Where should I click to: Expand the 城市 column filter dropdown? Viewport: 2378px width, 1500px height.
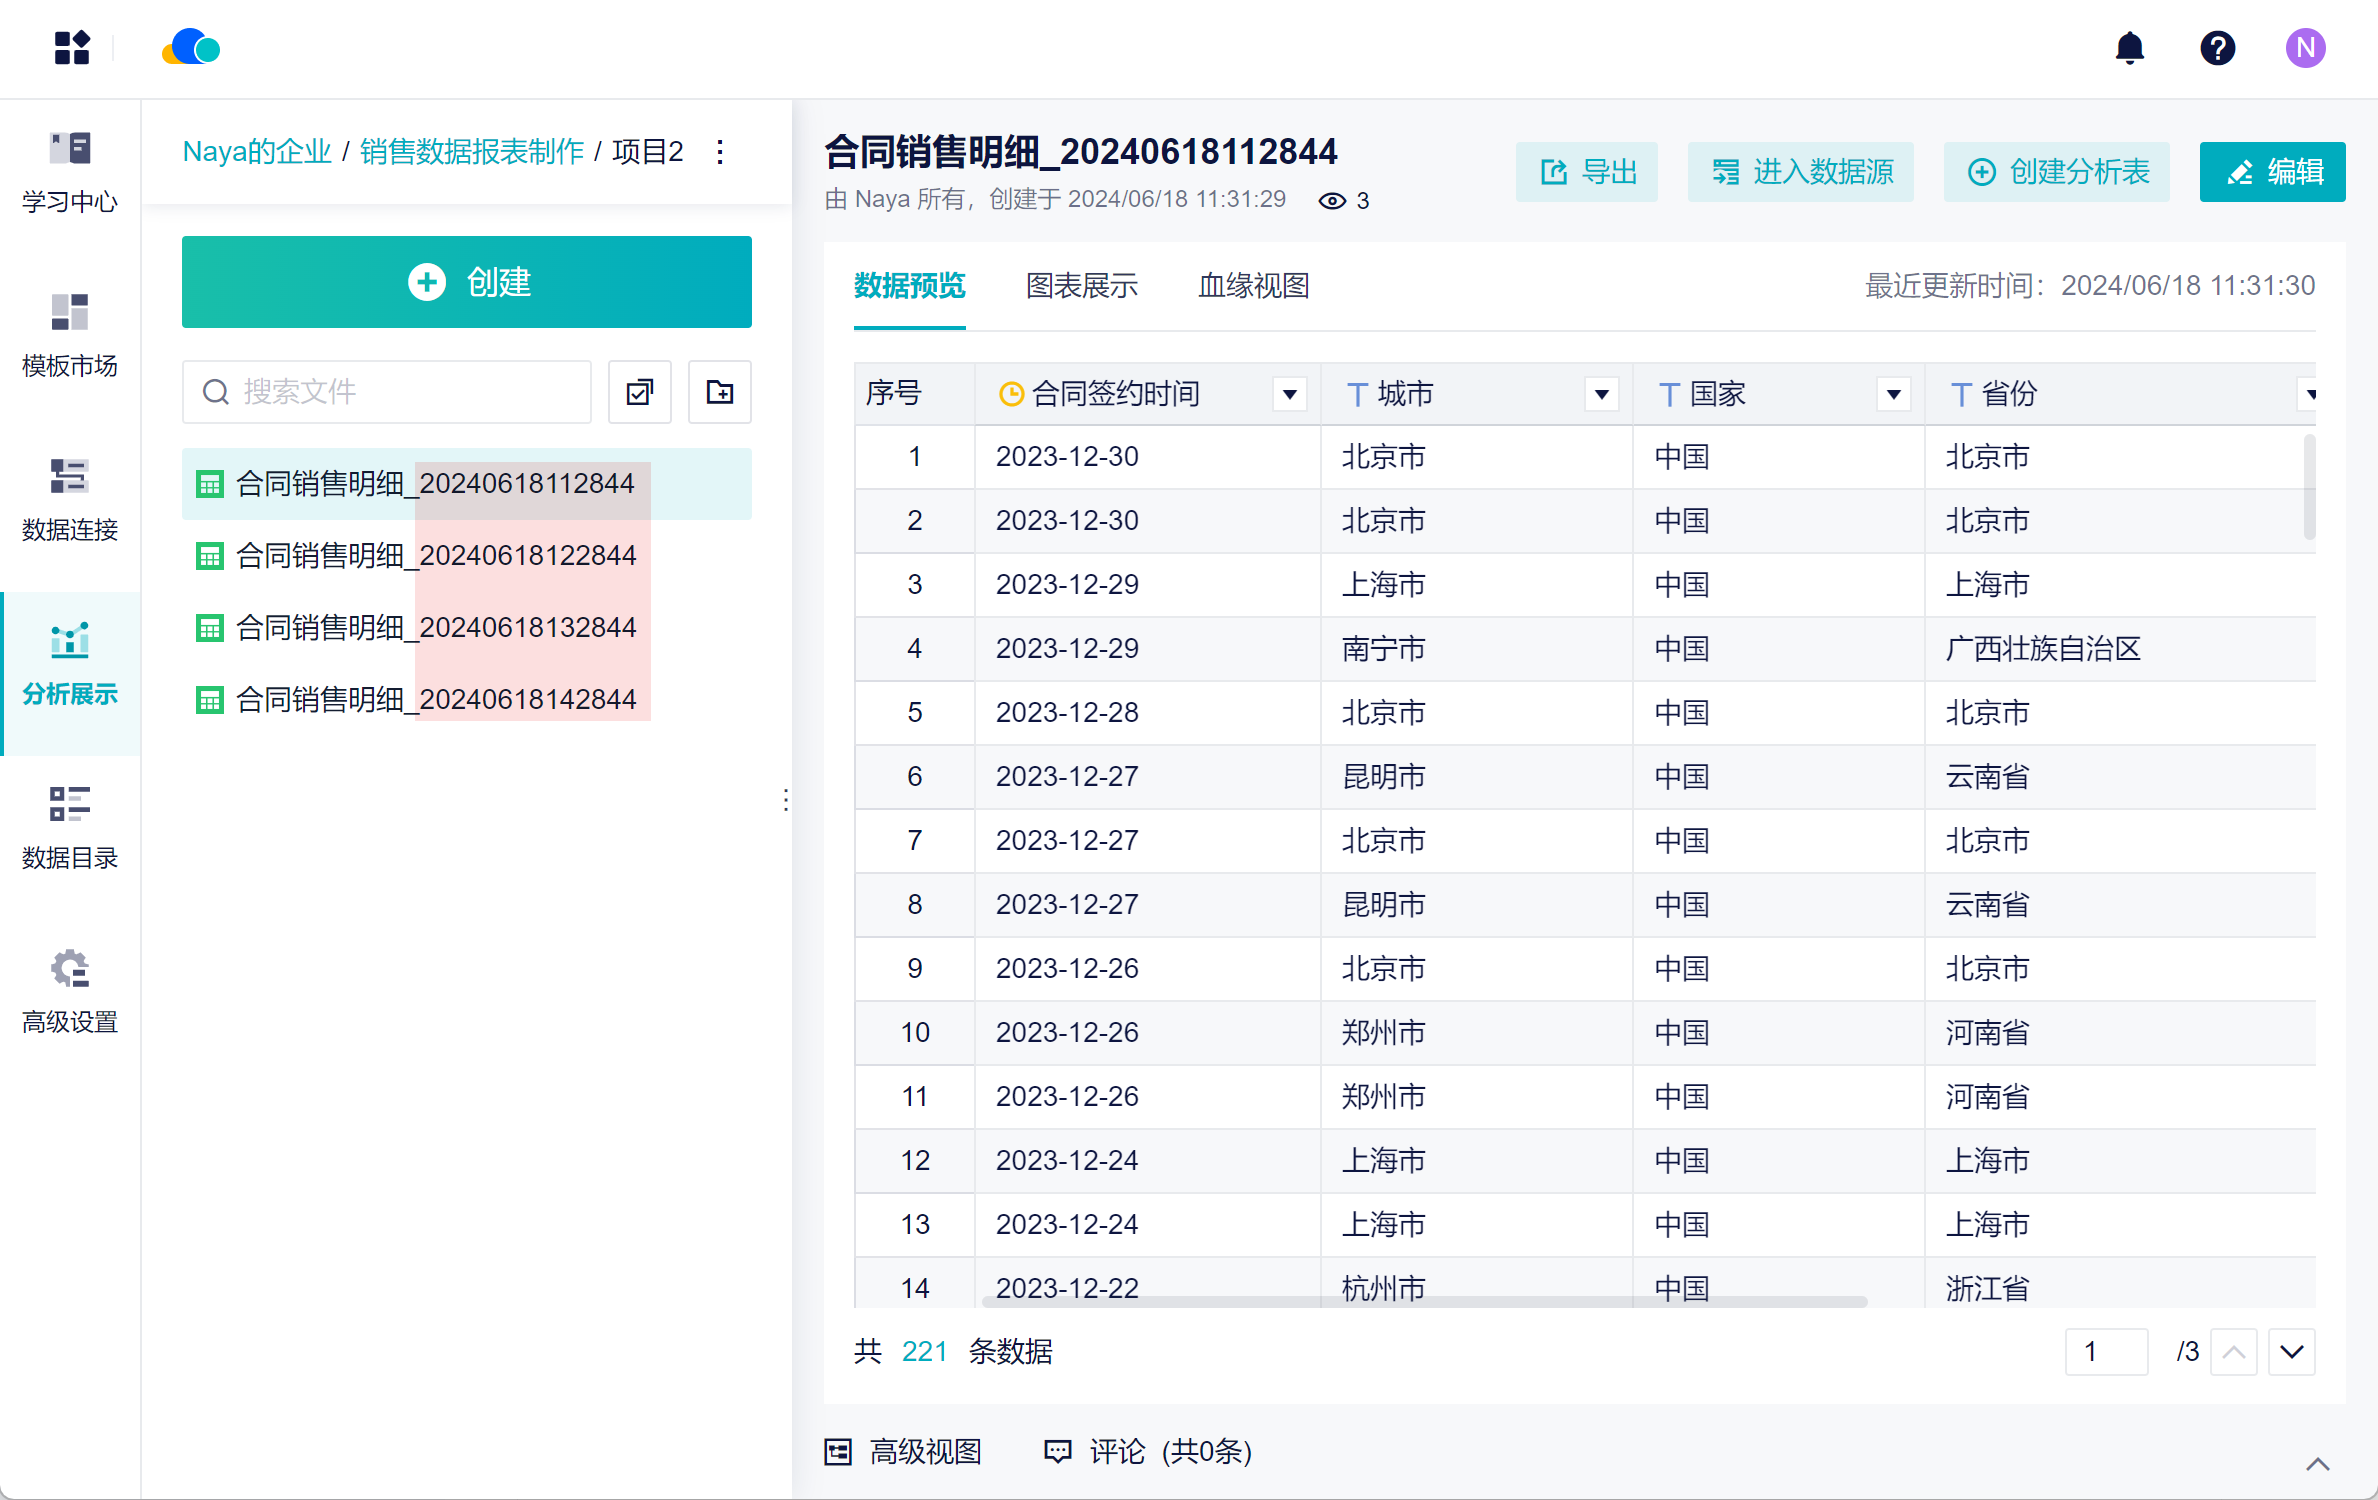(x=1601, y=394)
